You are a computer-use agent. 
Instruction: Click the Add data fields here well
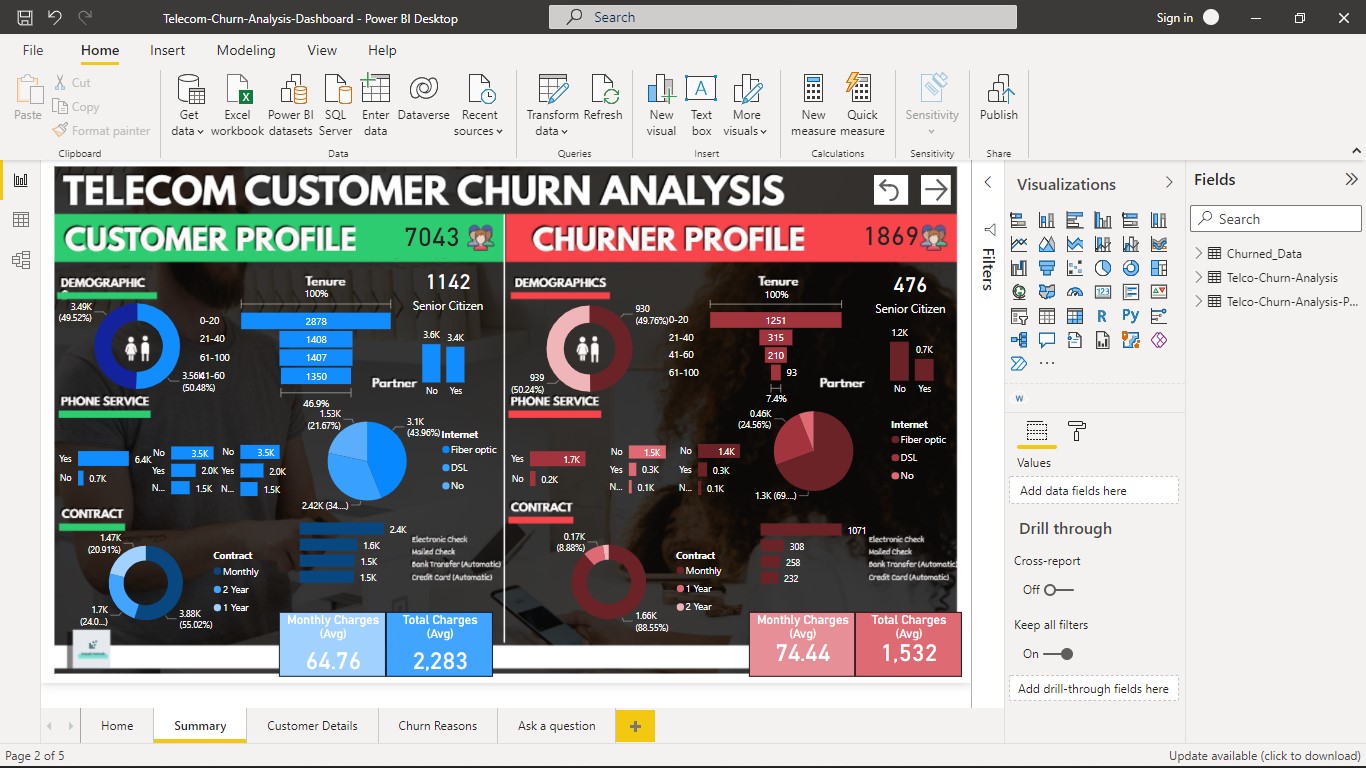pyautogui.click(x=1094, y=491)
